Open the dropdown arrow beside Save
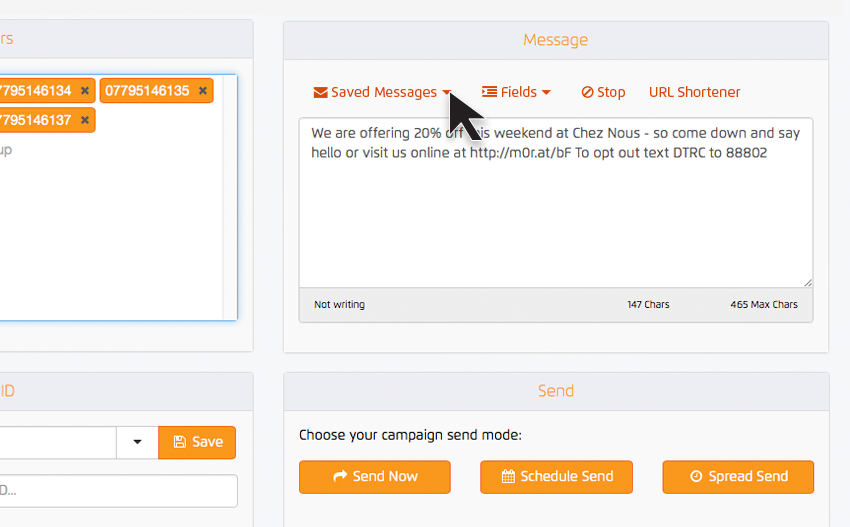This screenshot has width=850, height=527. [137, 442]
